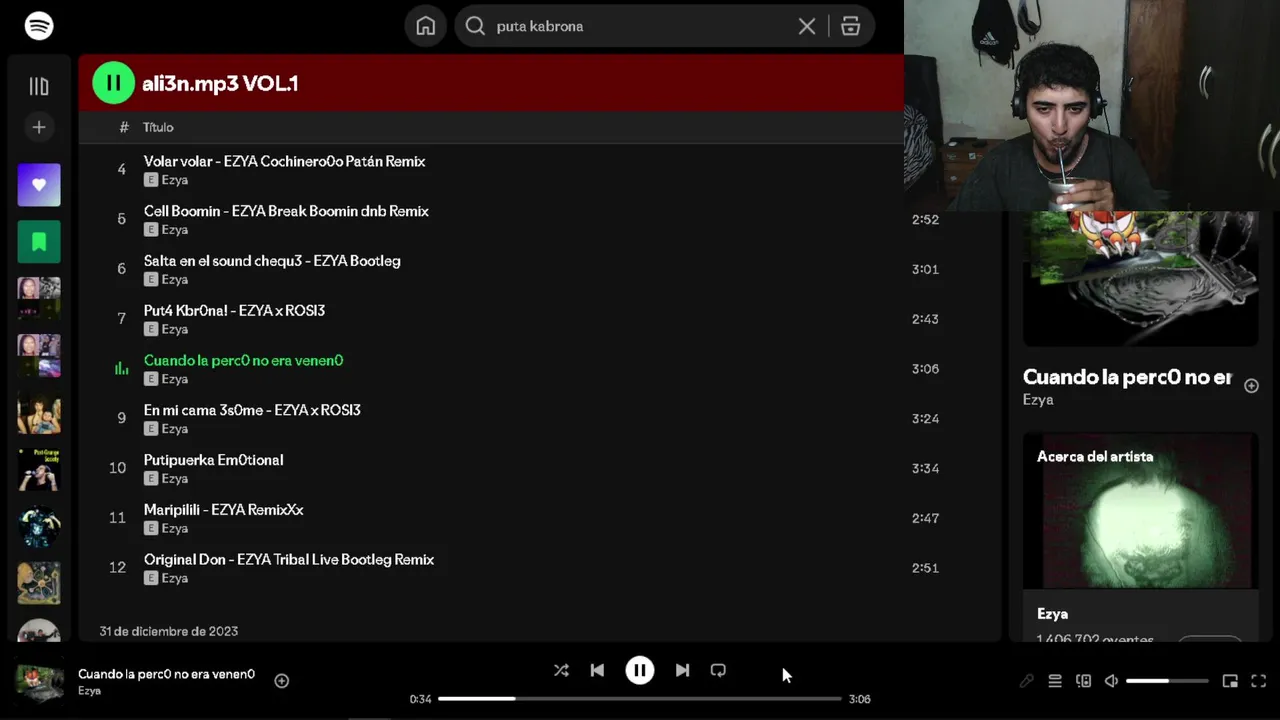The height and width of the screenshot is (720, 1280).
Task: Open the 'ali3n.mp3 VOL.1' album title
Action: click(x=220, y=83)
